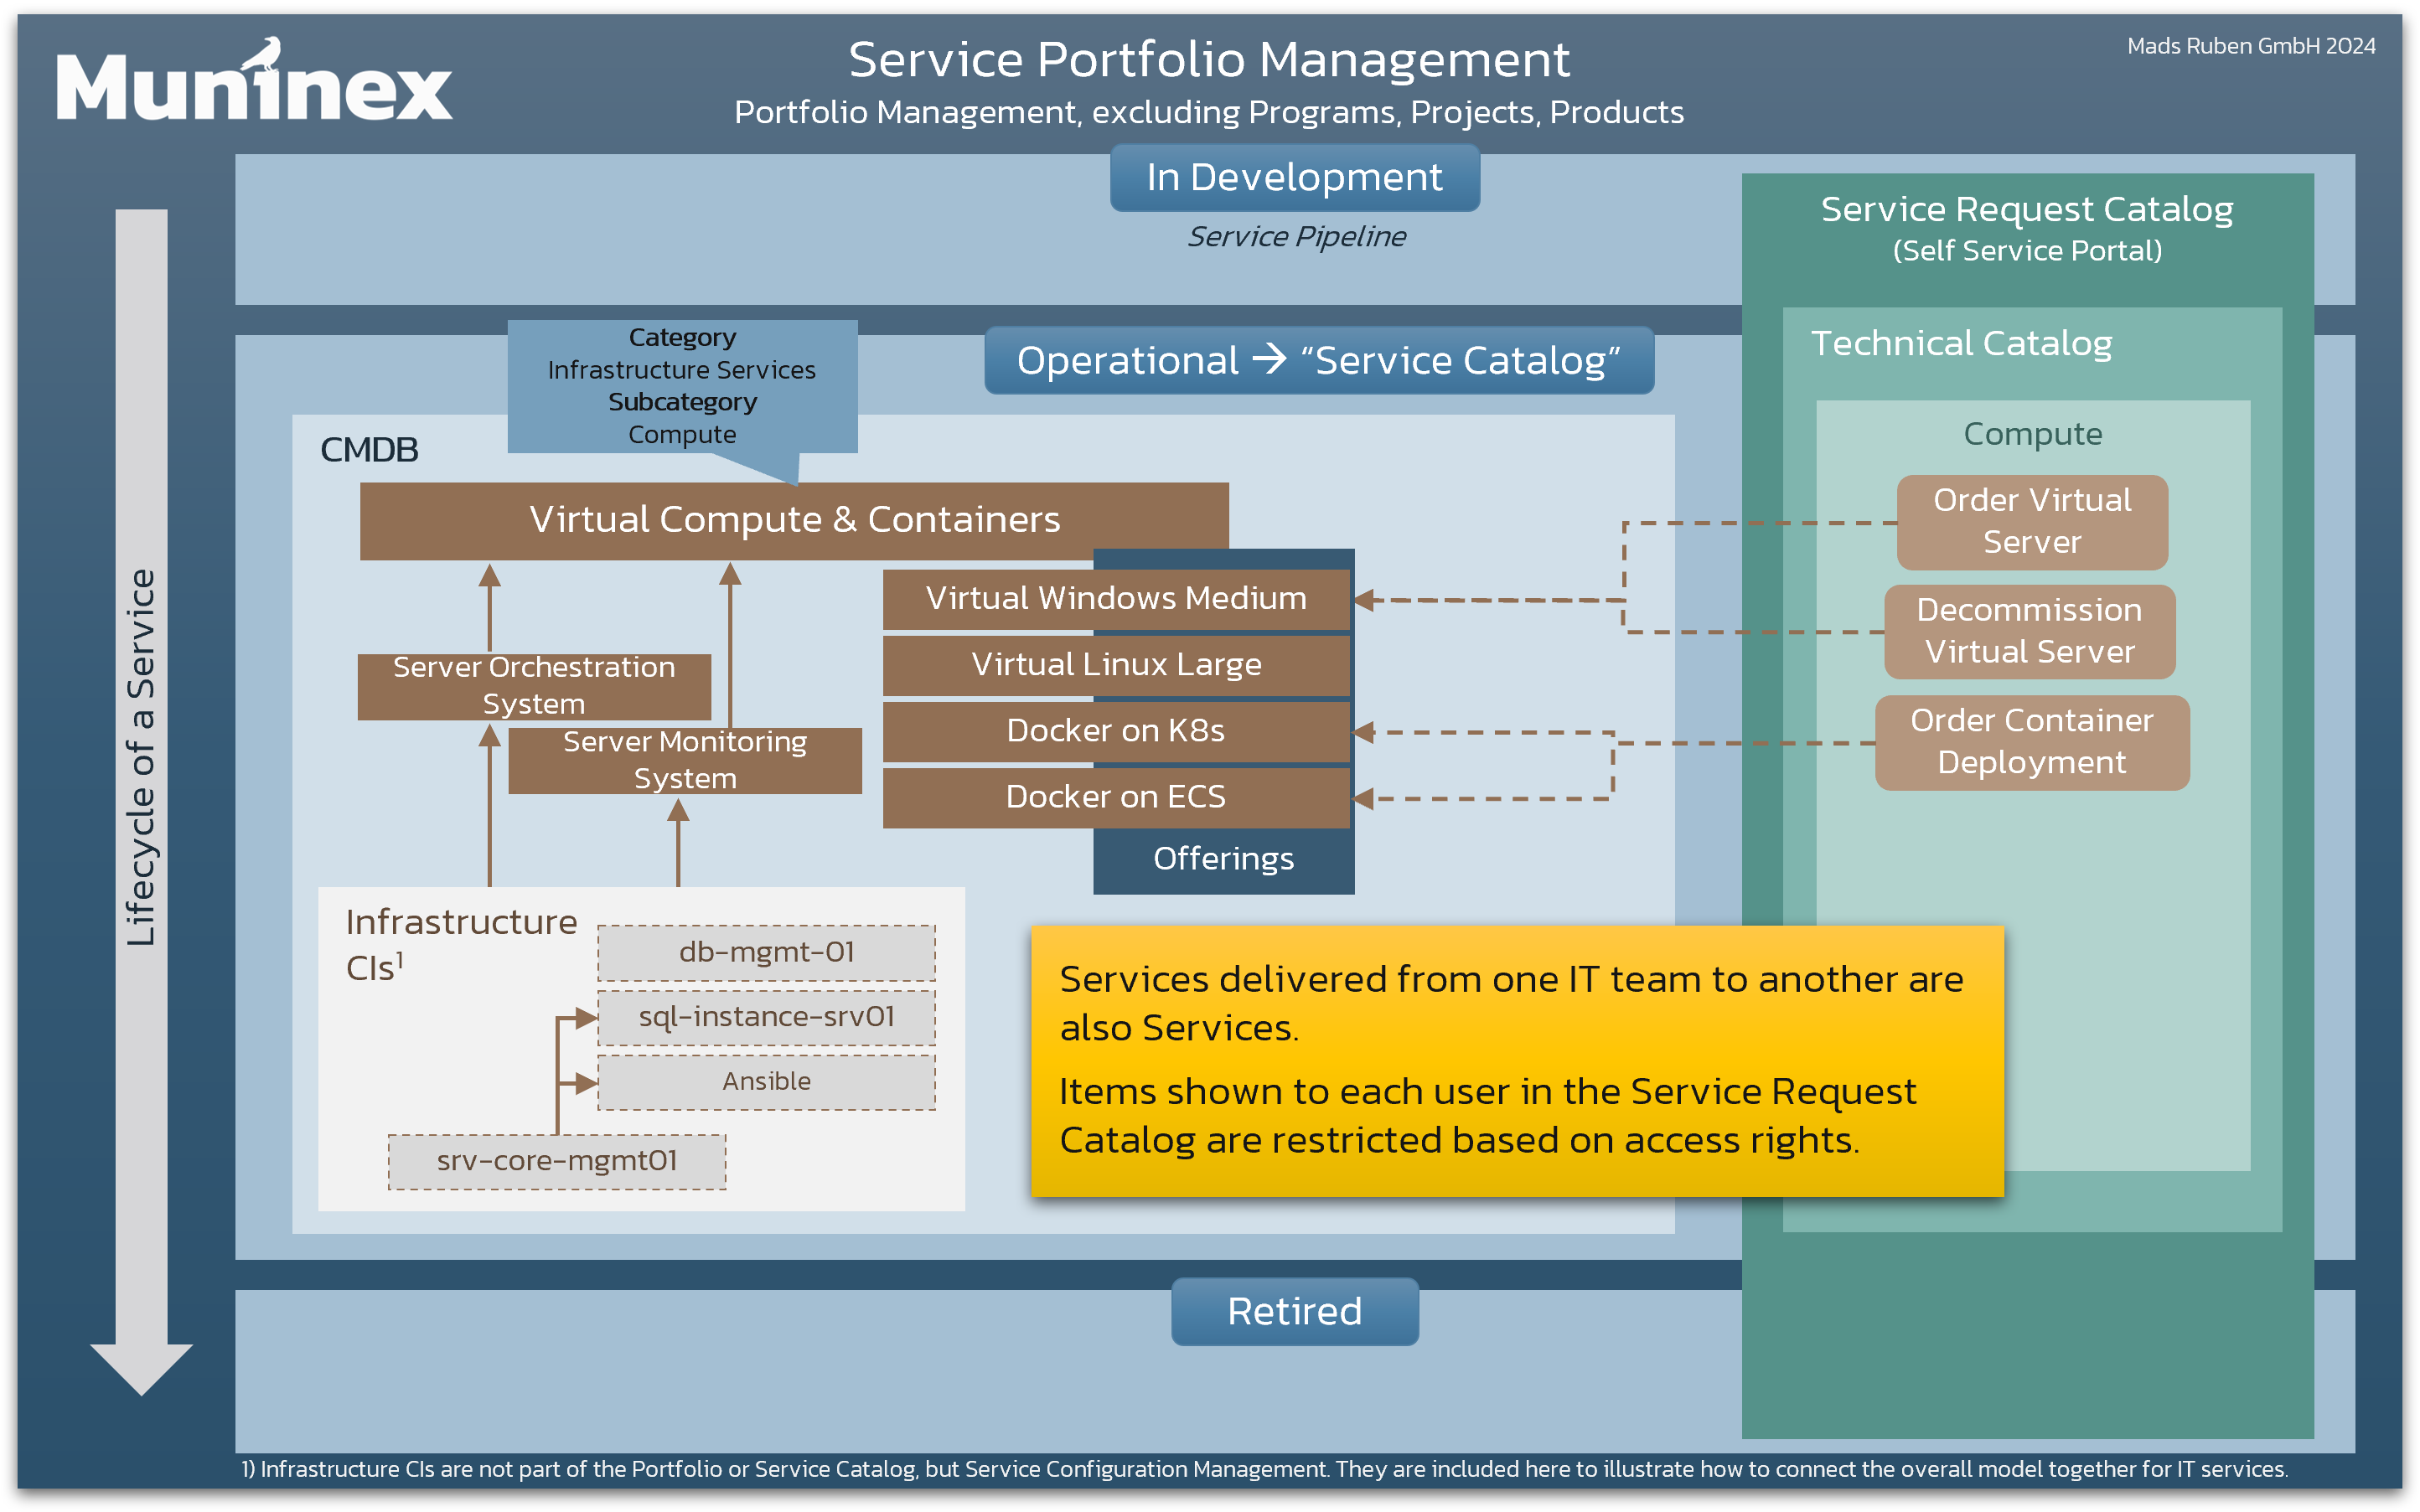Click the Technical Catalog heading
The image size is (2420, 1512).
point(1961,343)
